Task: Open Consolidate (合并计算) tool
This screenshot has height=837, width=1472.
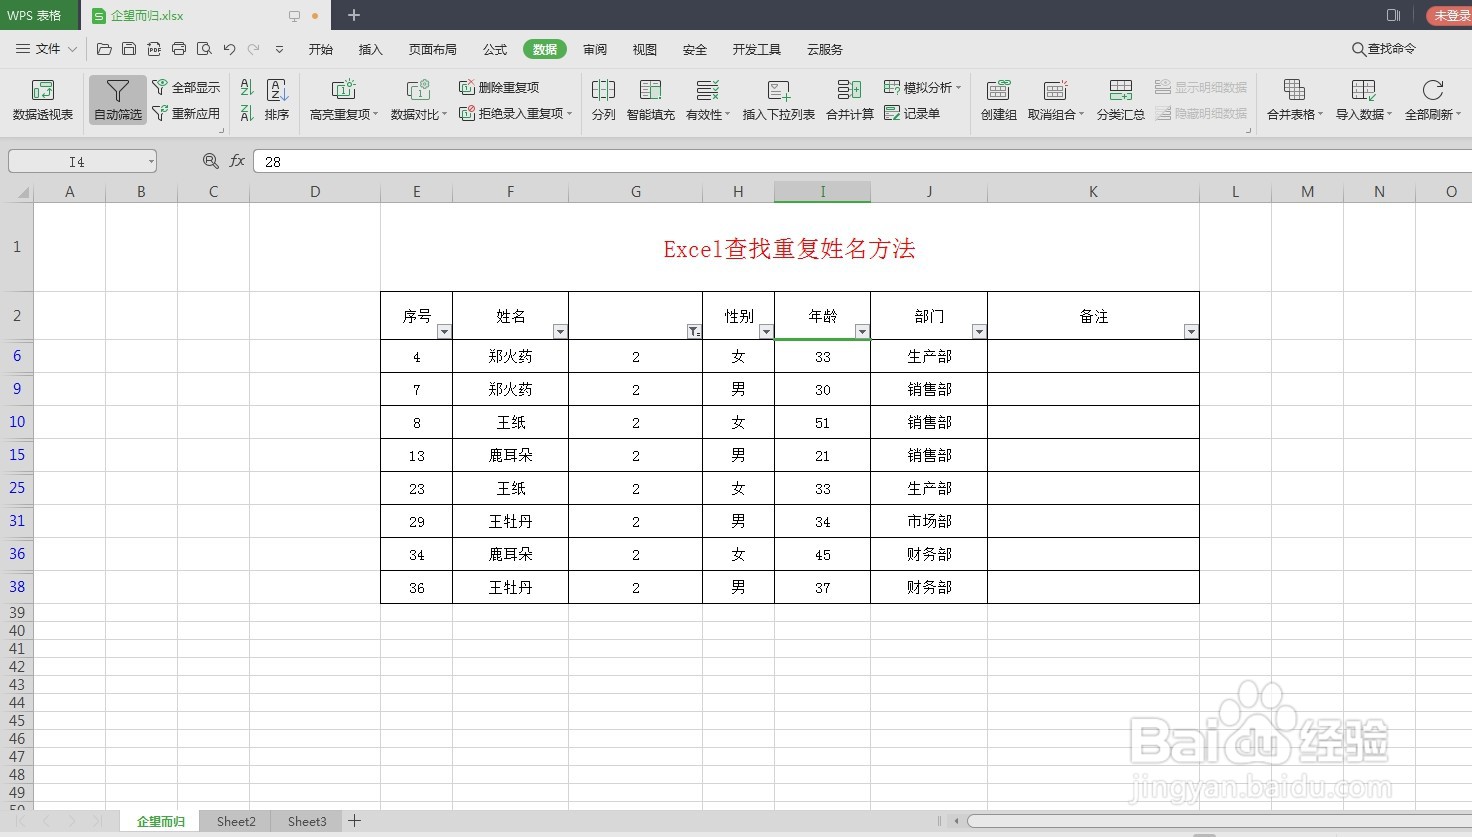Action: coord(849,101)
